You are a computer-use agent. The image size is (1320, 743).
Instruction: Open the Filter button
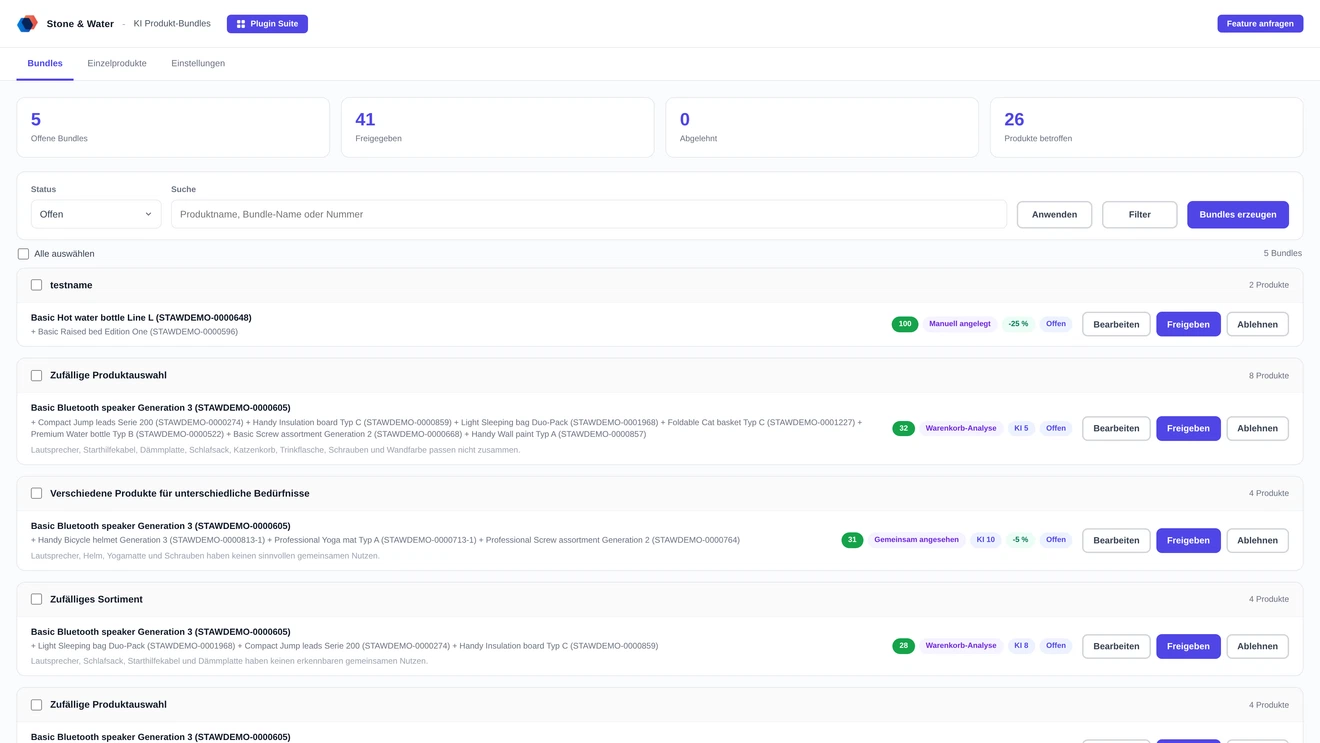pos(1139,214)
